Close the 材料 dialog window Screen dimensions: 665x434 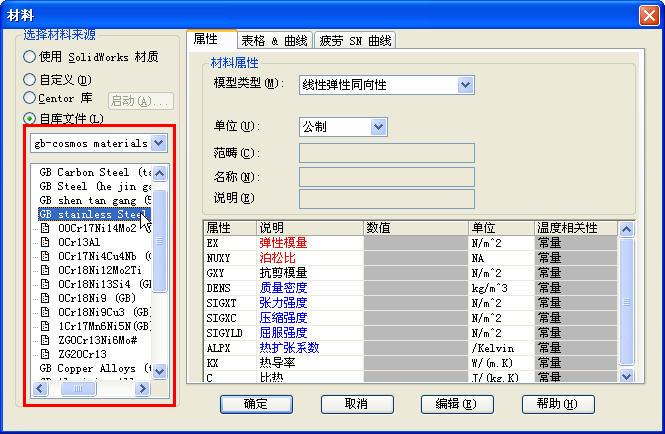[649, 16]
